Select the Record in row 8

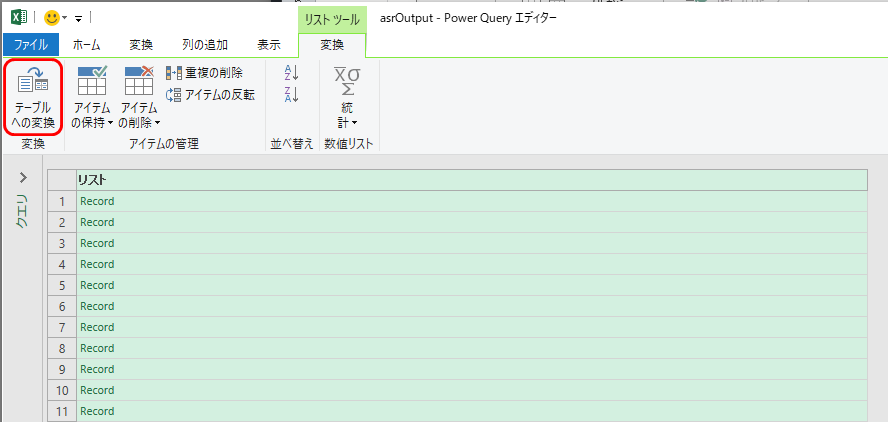pos(472,348)
